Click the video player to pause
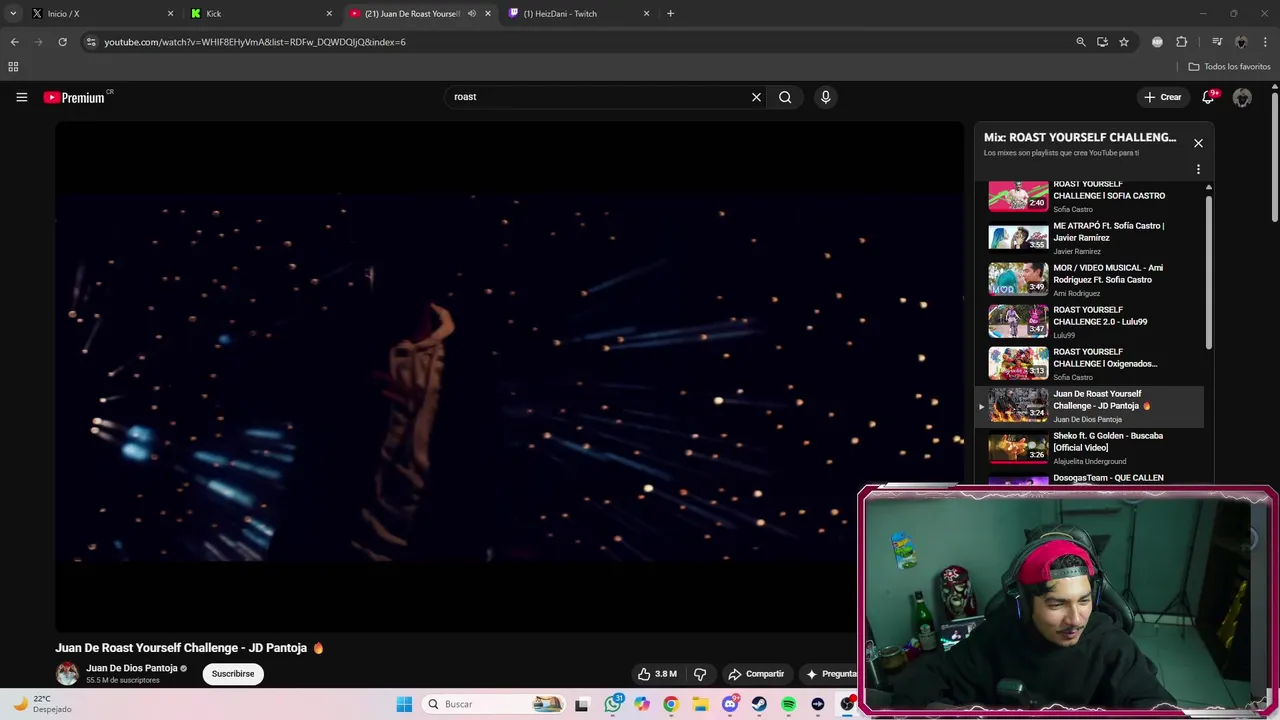 509,376
